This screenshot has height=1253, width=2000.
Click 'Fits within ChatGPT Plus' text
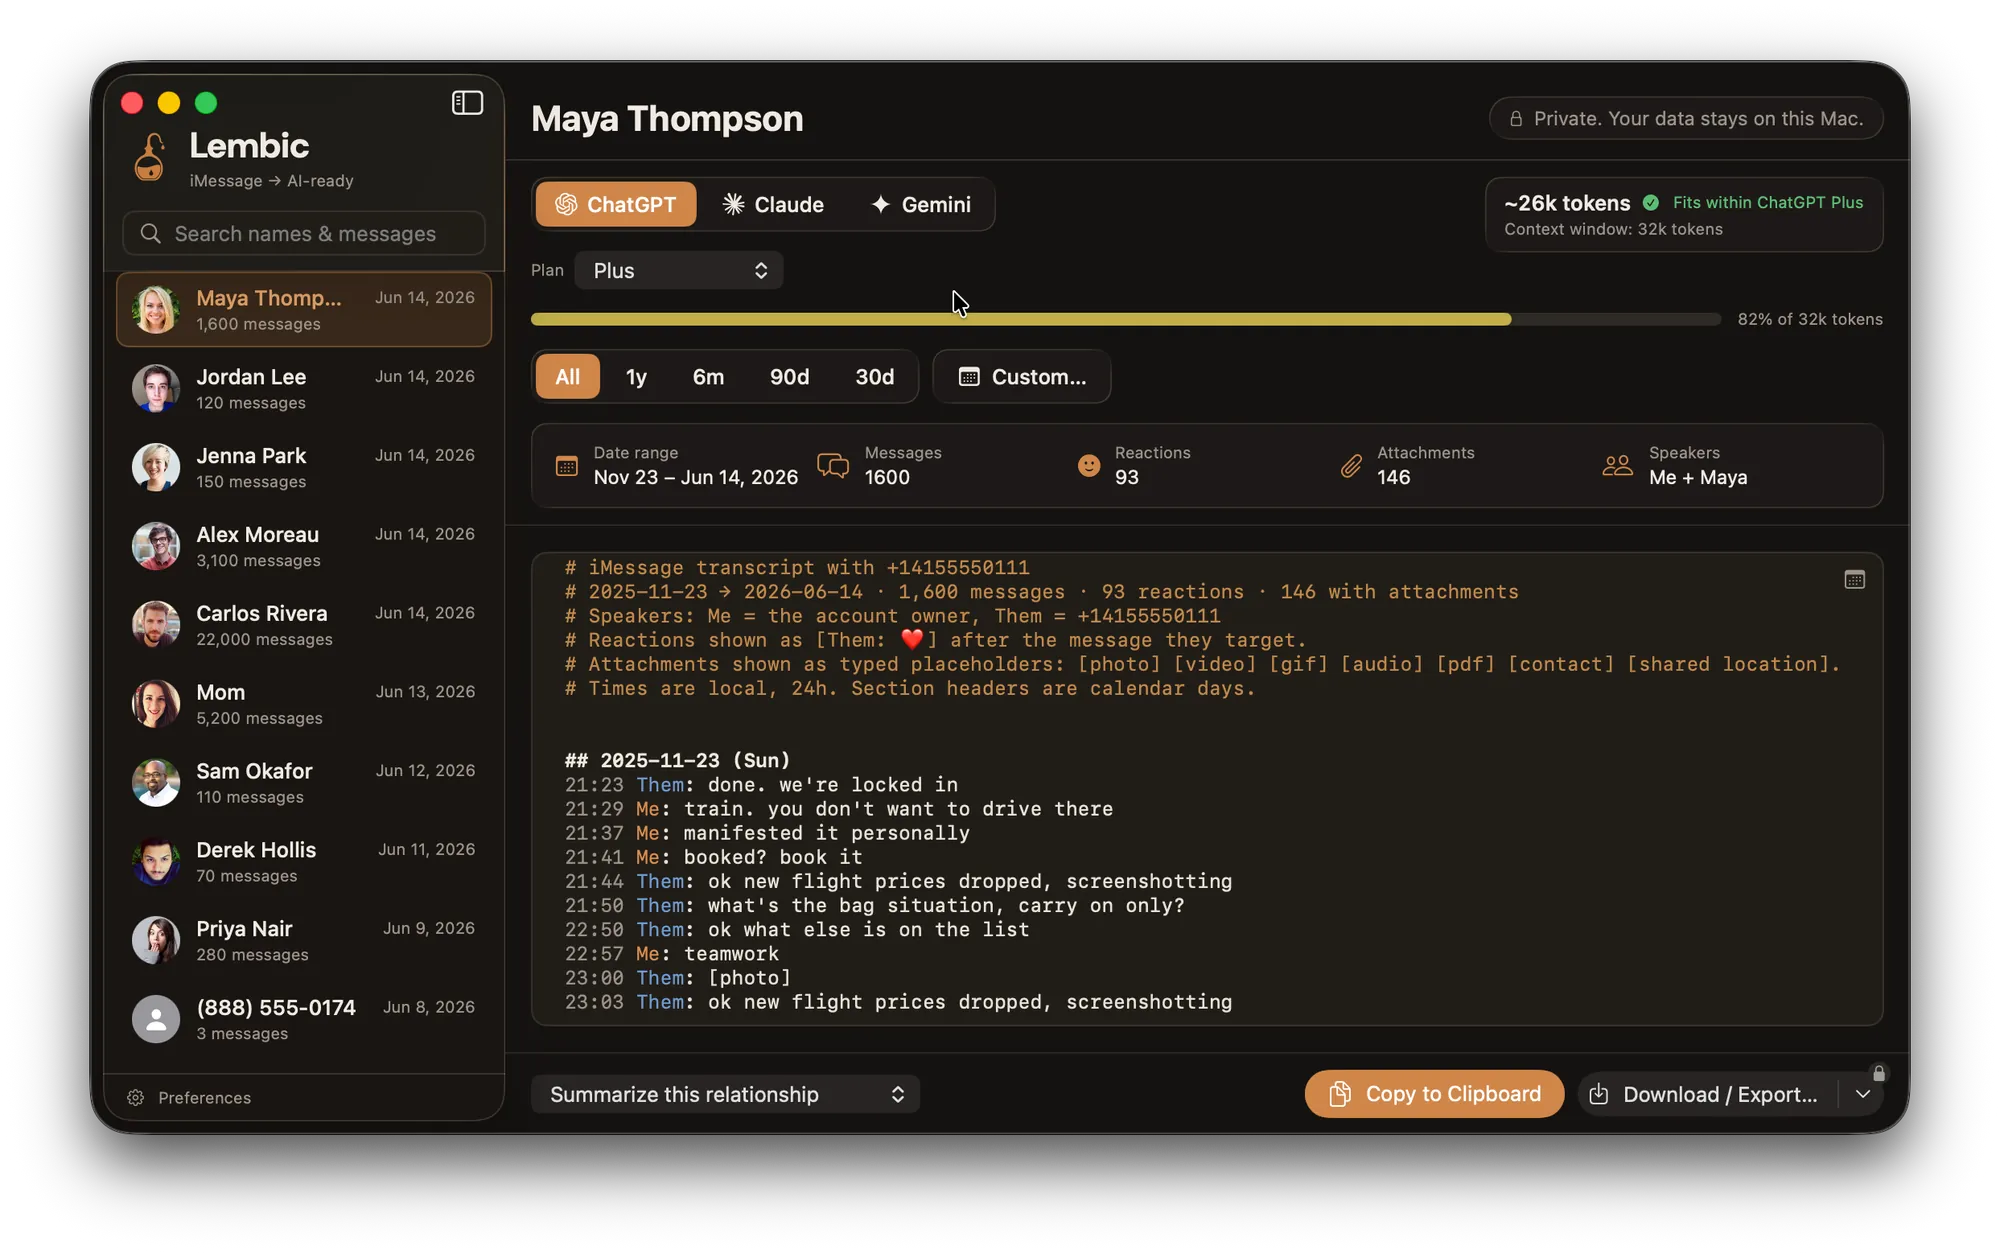(x=1768, y=202)
